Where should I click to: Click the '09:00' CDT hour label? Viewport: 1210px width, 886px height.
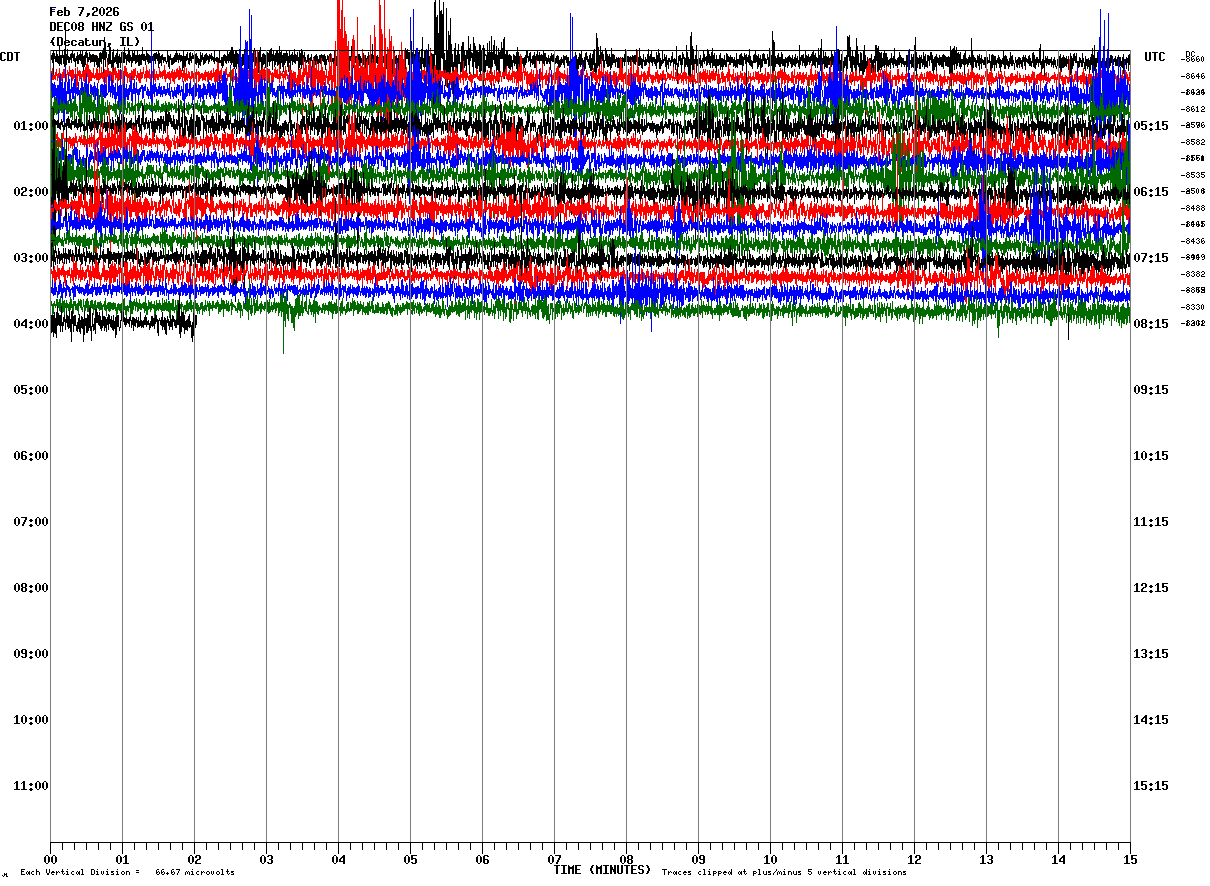pyautogui.click(x=31, y=654)
